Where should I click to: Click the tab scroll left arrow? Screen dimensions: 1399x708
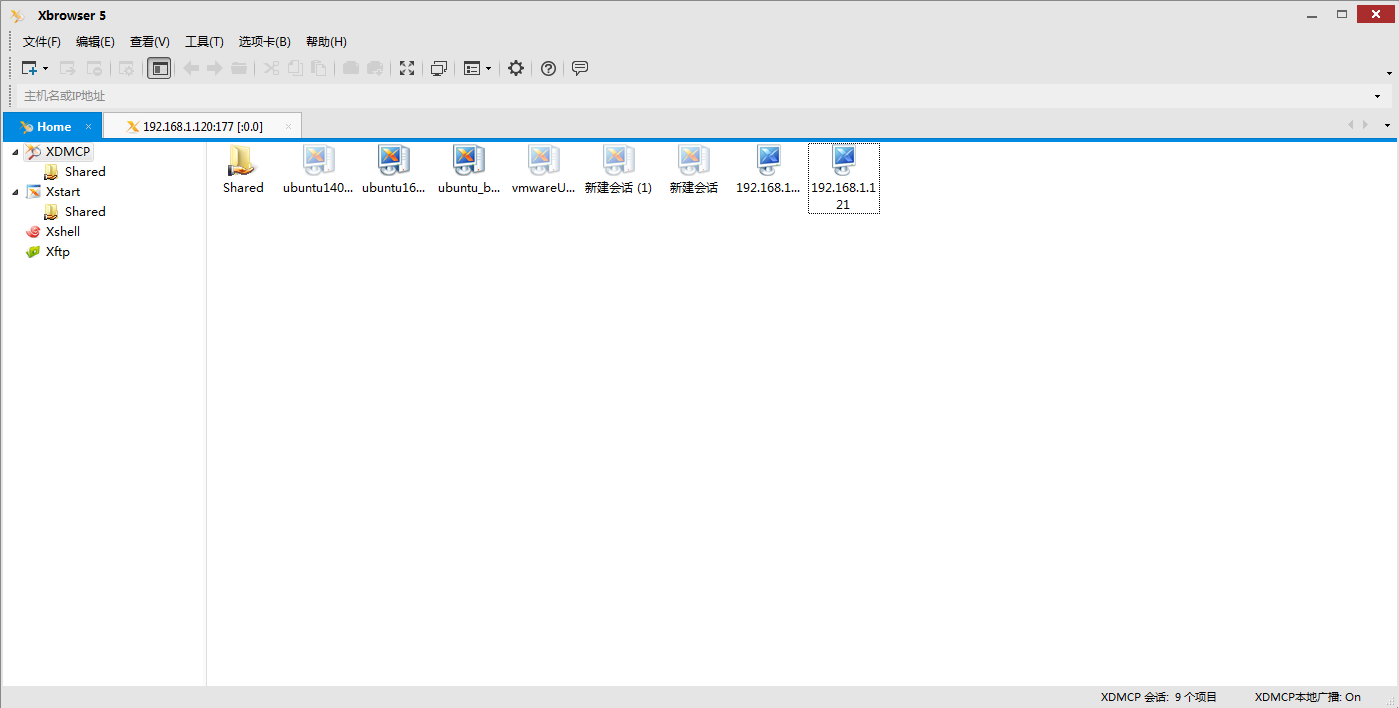tap(1351, 125)
